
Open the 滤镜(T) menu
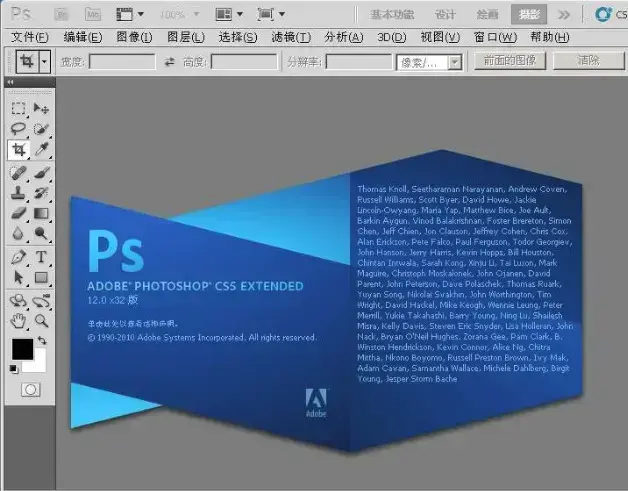(x=291, y=37)
